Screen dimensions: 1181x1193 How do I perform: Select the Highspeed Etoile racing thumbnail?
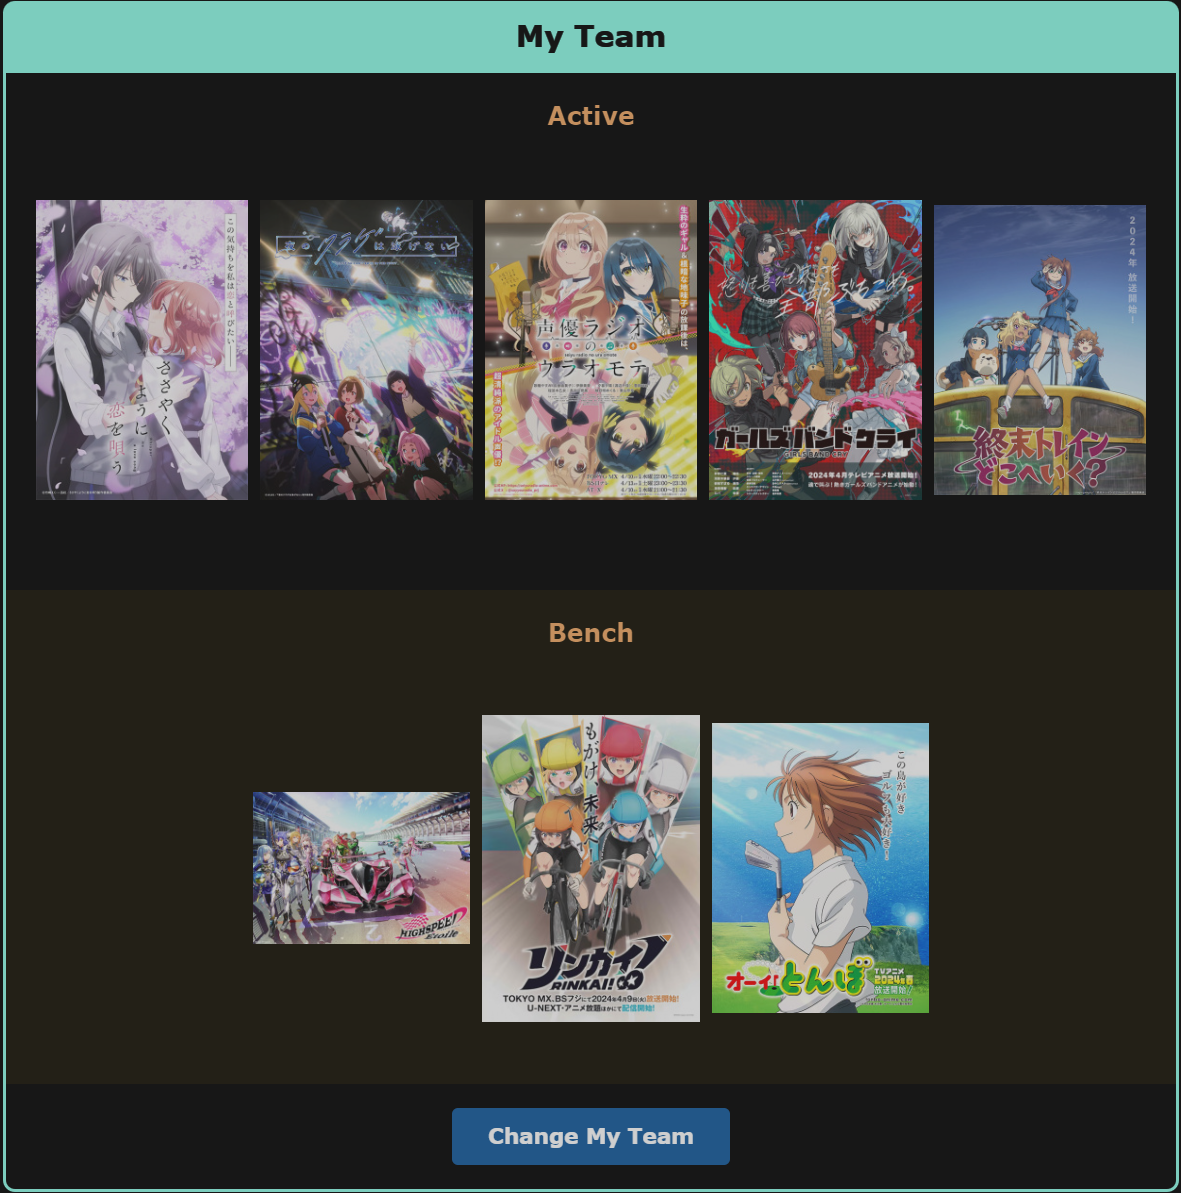coord(361,868)
